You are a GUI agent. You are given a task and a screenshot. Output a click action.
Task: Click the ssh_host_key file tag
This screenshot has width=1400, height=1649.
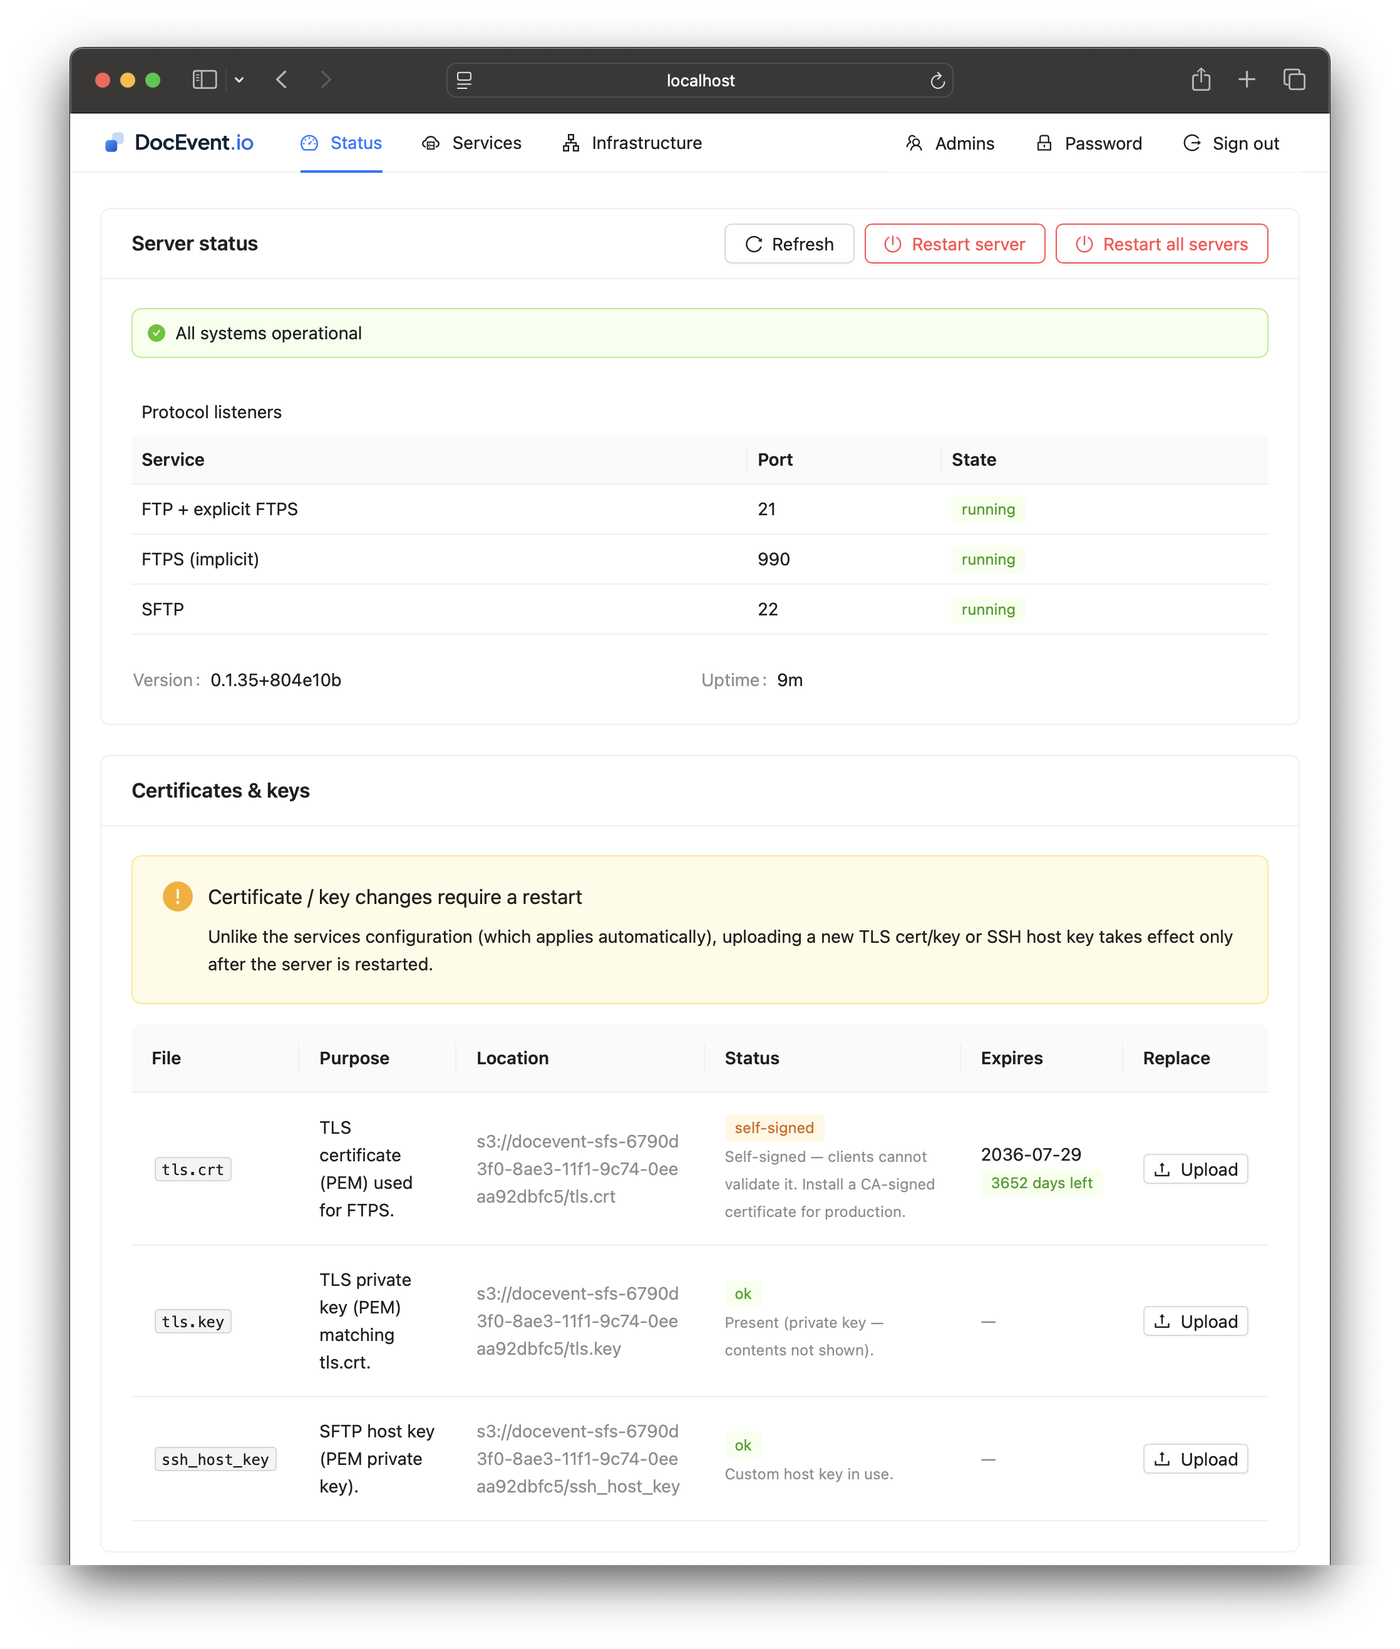point(216,1459)
